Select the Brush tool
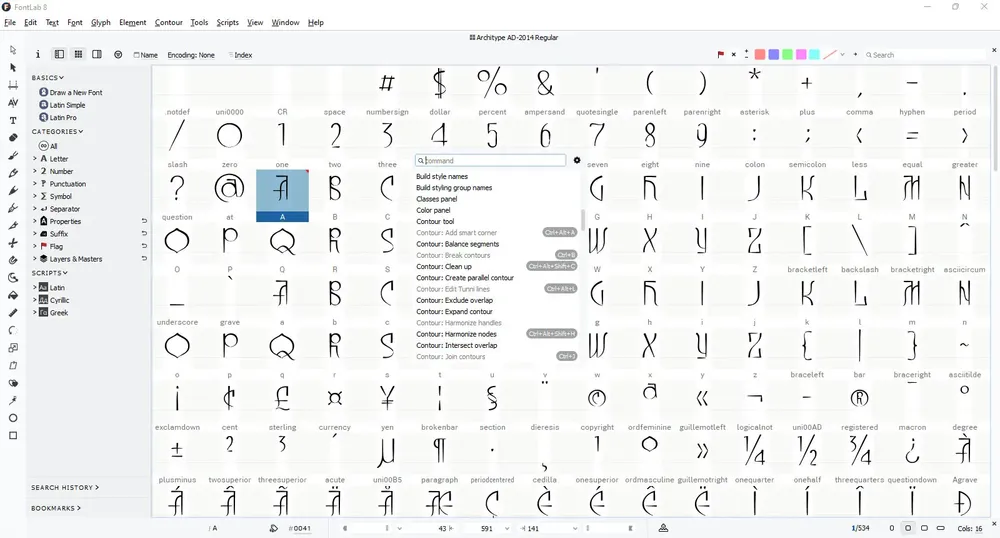The image size is (1000, 538). [x=13, y=155]
